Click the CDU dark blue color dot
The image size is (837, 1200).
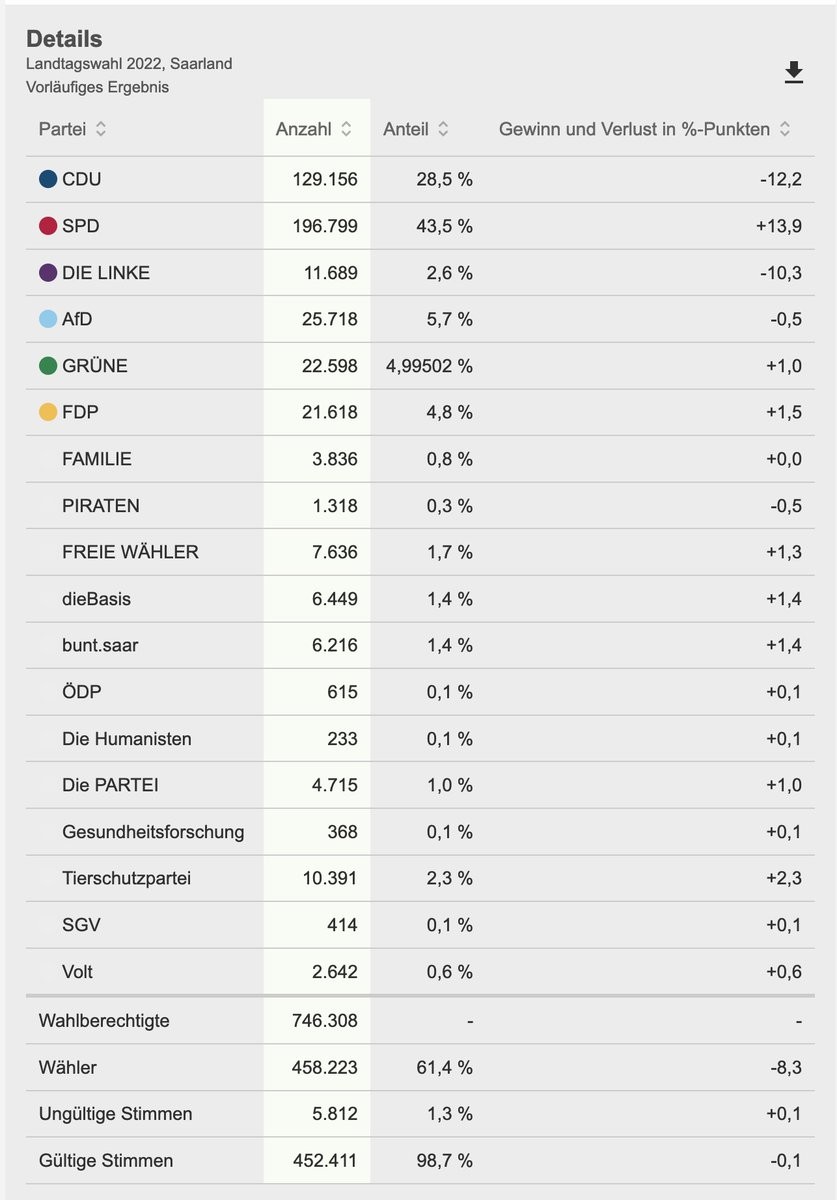pos(48,180)
